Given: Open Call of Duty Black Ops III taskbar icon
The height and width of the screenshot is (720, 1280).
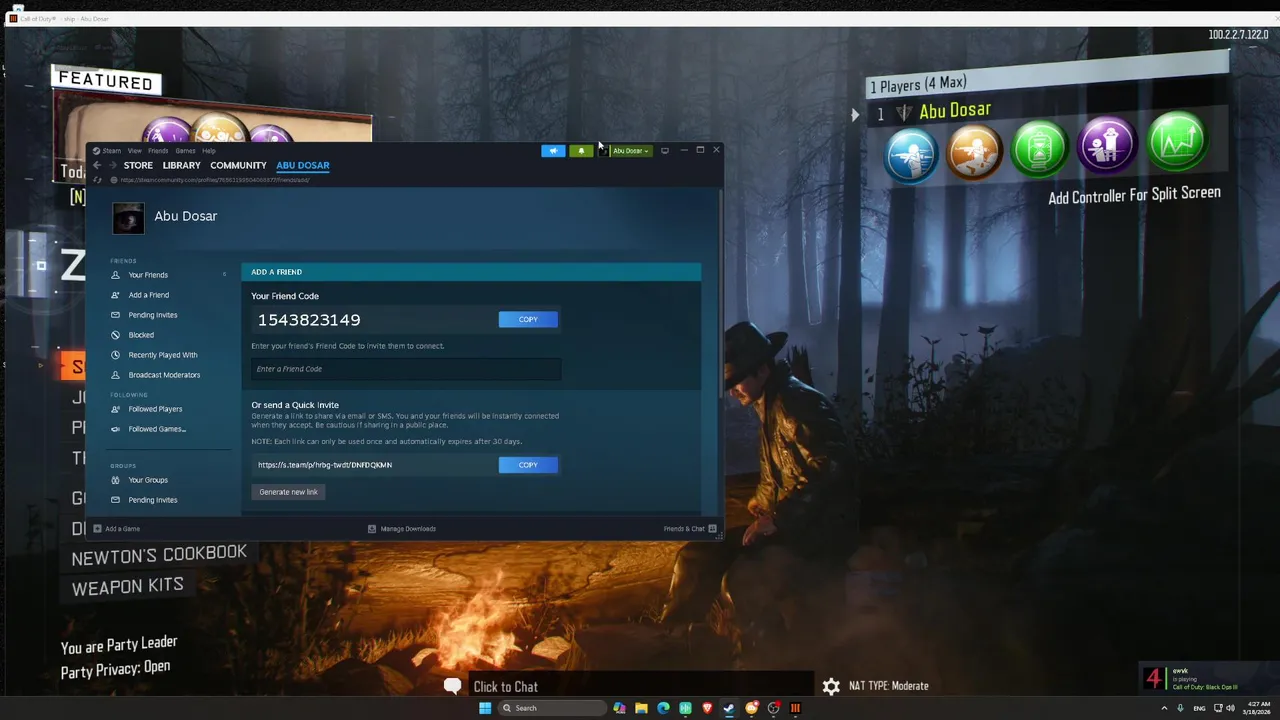Looking at the screenshot, I should (x=795, y=708).
